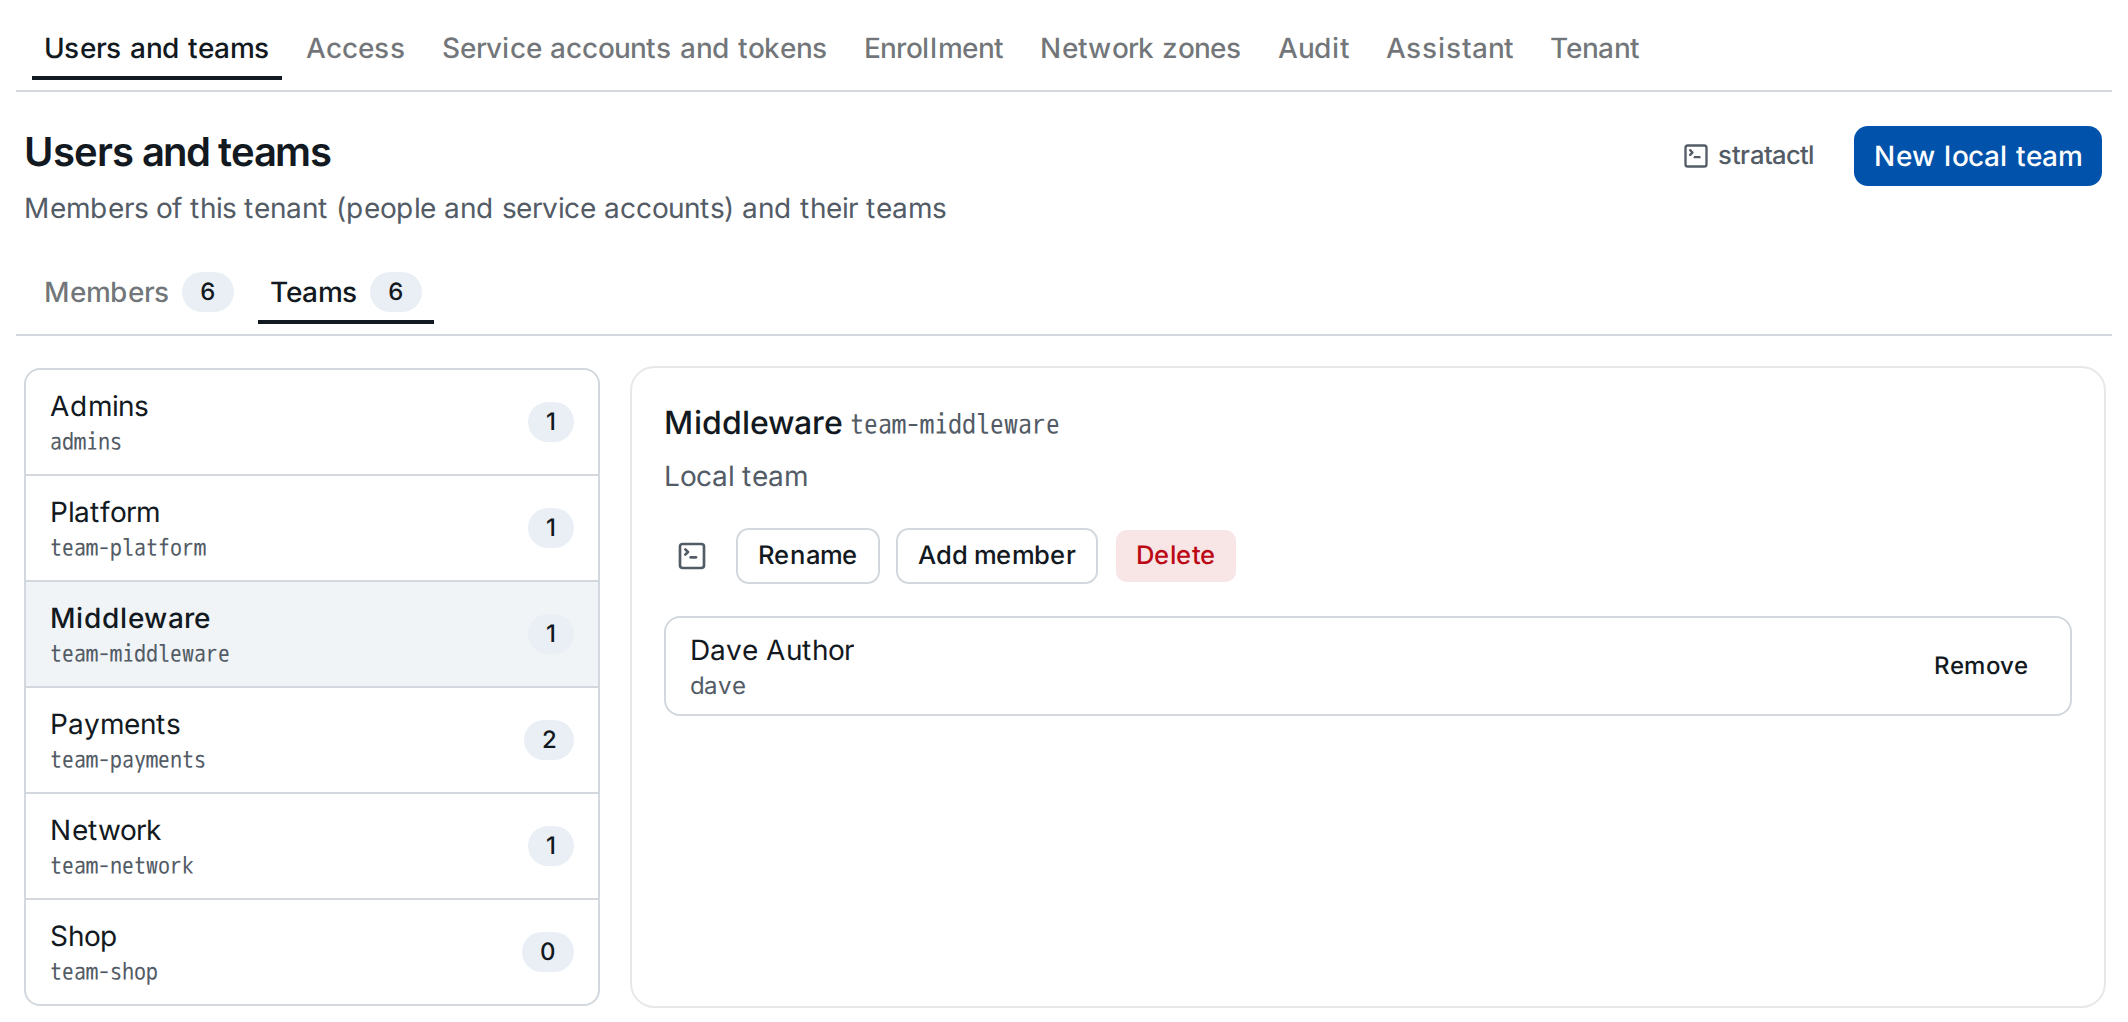This screenshot has height=1022, width=2128.
Task: Open the Users and teams tab
Action: point(157,48)
